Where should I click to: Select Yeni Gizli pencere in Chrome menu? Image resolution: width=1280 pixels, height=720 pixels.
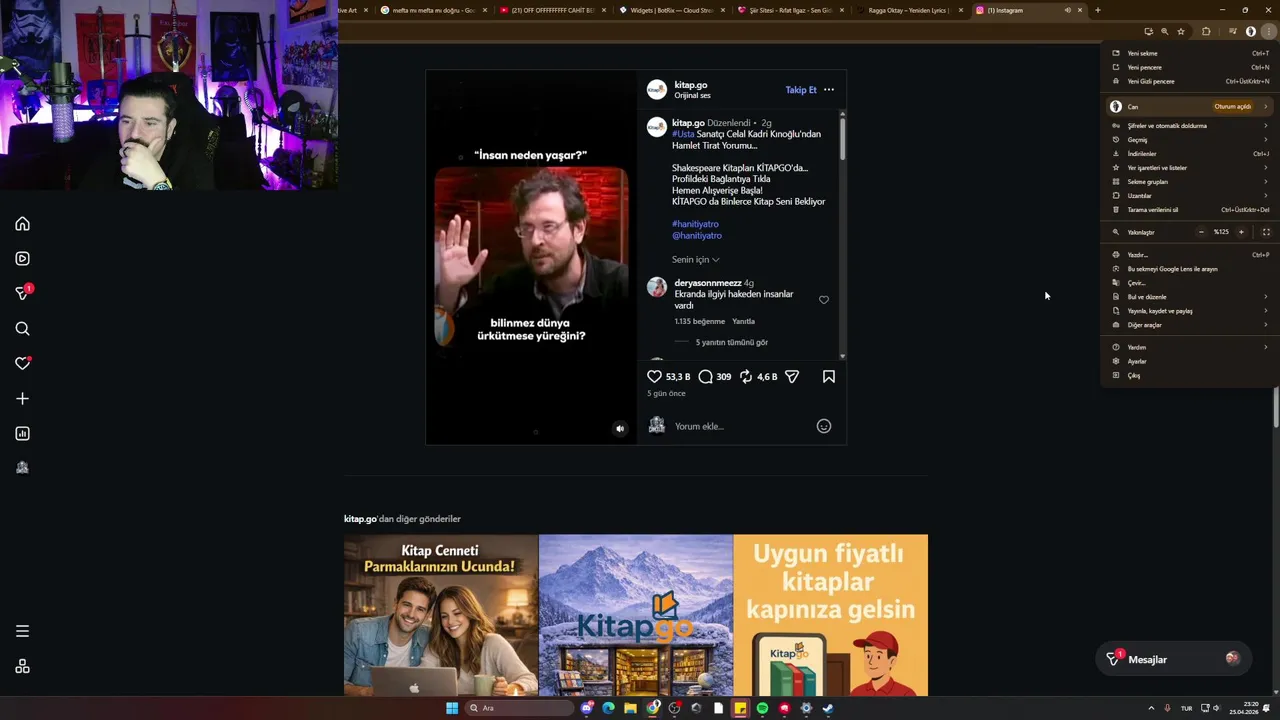[1190, 81]
